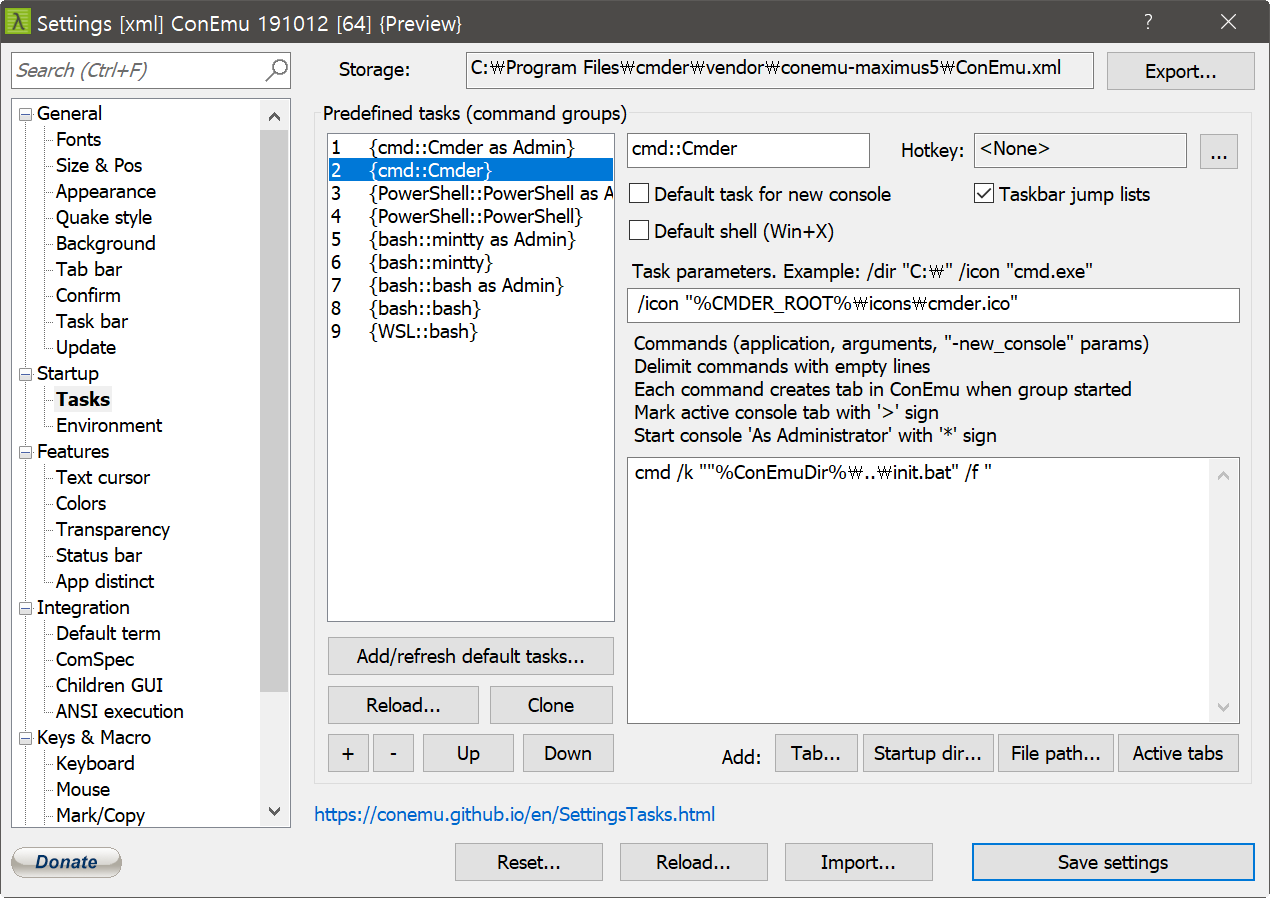Open Fonts settings page
This screenshot has height=898, width=1270.
pyautogui.click(x=78, y=139)
